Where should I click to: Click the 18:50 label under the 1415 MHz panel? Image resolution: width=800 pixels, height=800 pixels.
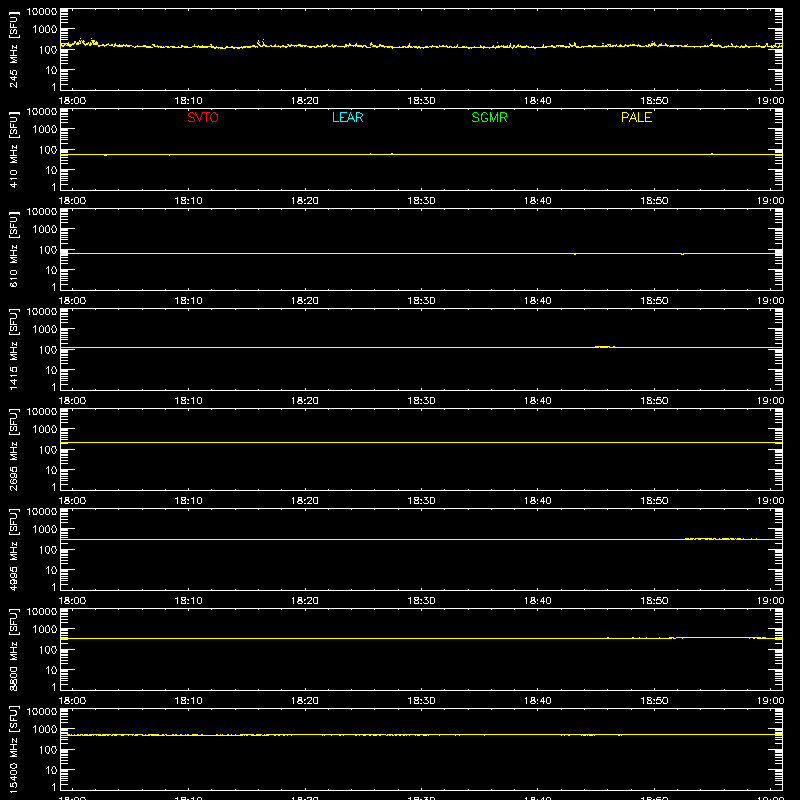(654, 401)
